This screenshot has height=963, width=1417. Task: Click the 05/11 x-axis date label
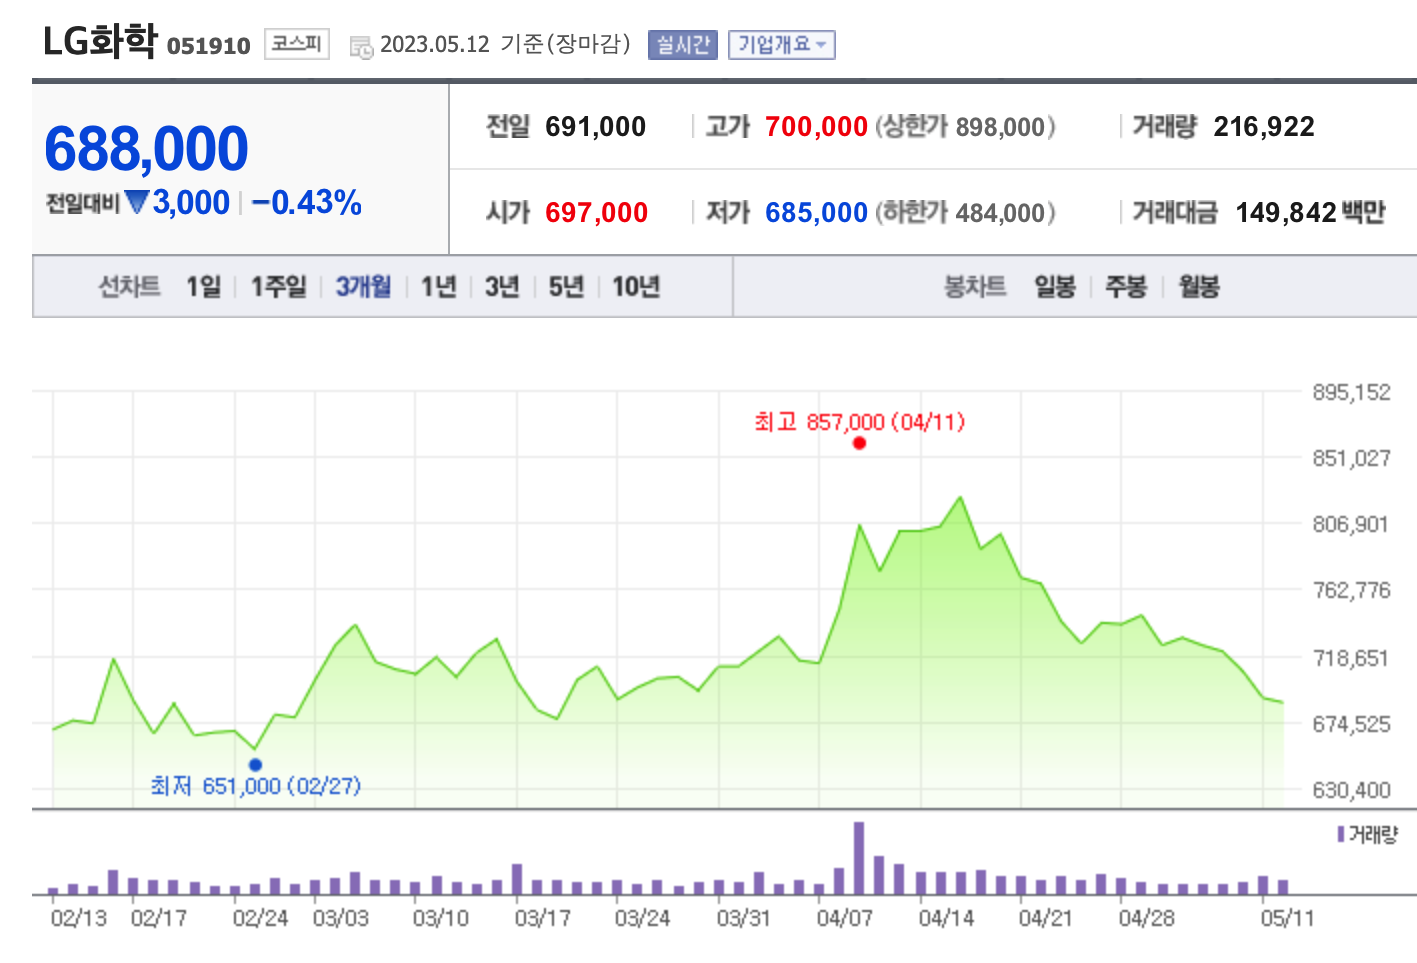[x=1287, y=918]
